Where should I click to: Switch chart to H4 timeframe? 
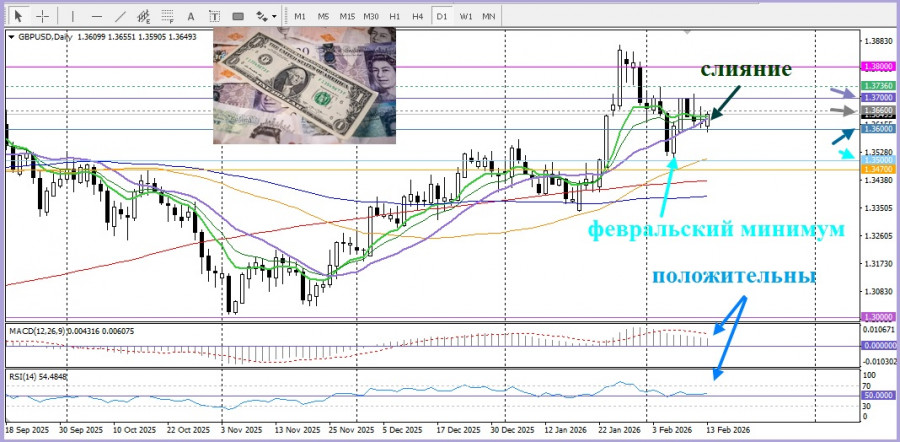coord(417,16)
